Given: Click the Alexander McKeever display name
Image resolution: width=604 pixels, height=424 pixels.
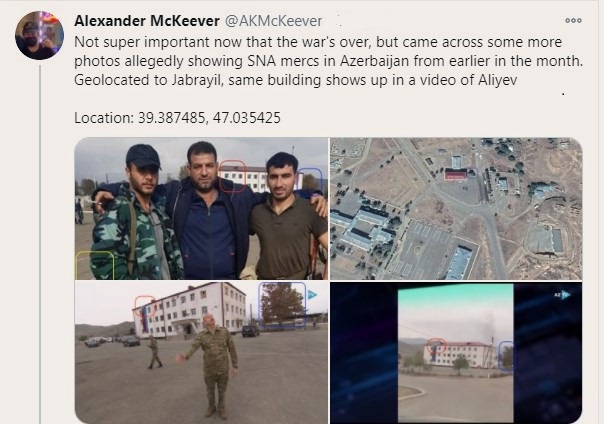Looking at the screenshot, I should point(147,21).
